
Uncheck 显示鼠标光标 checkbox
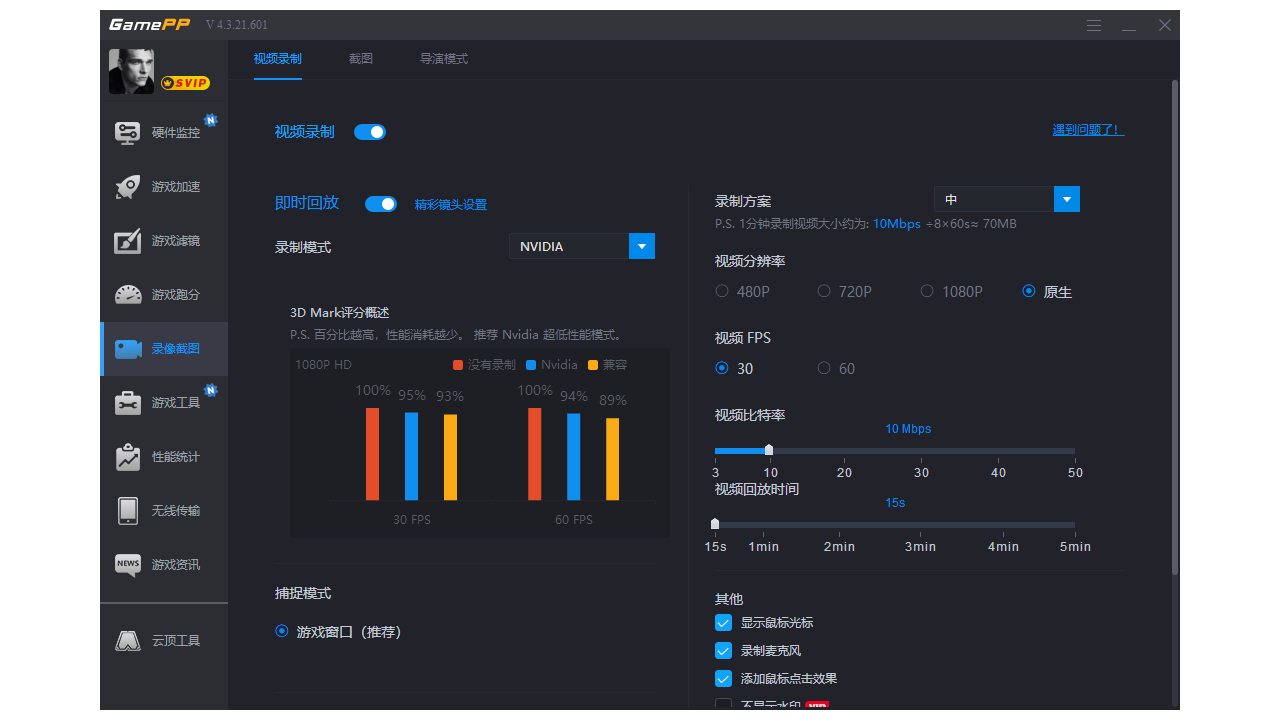pos(724,623)
